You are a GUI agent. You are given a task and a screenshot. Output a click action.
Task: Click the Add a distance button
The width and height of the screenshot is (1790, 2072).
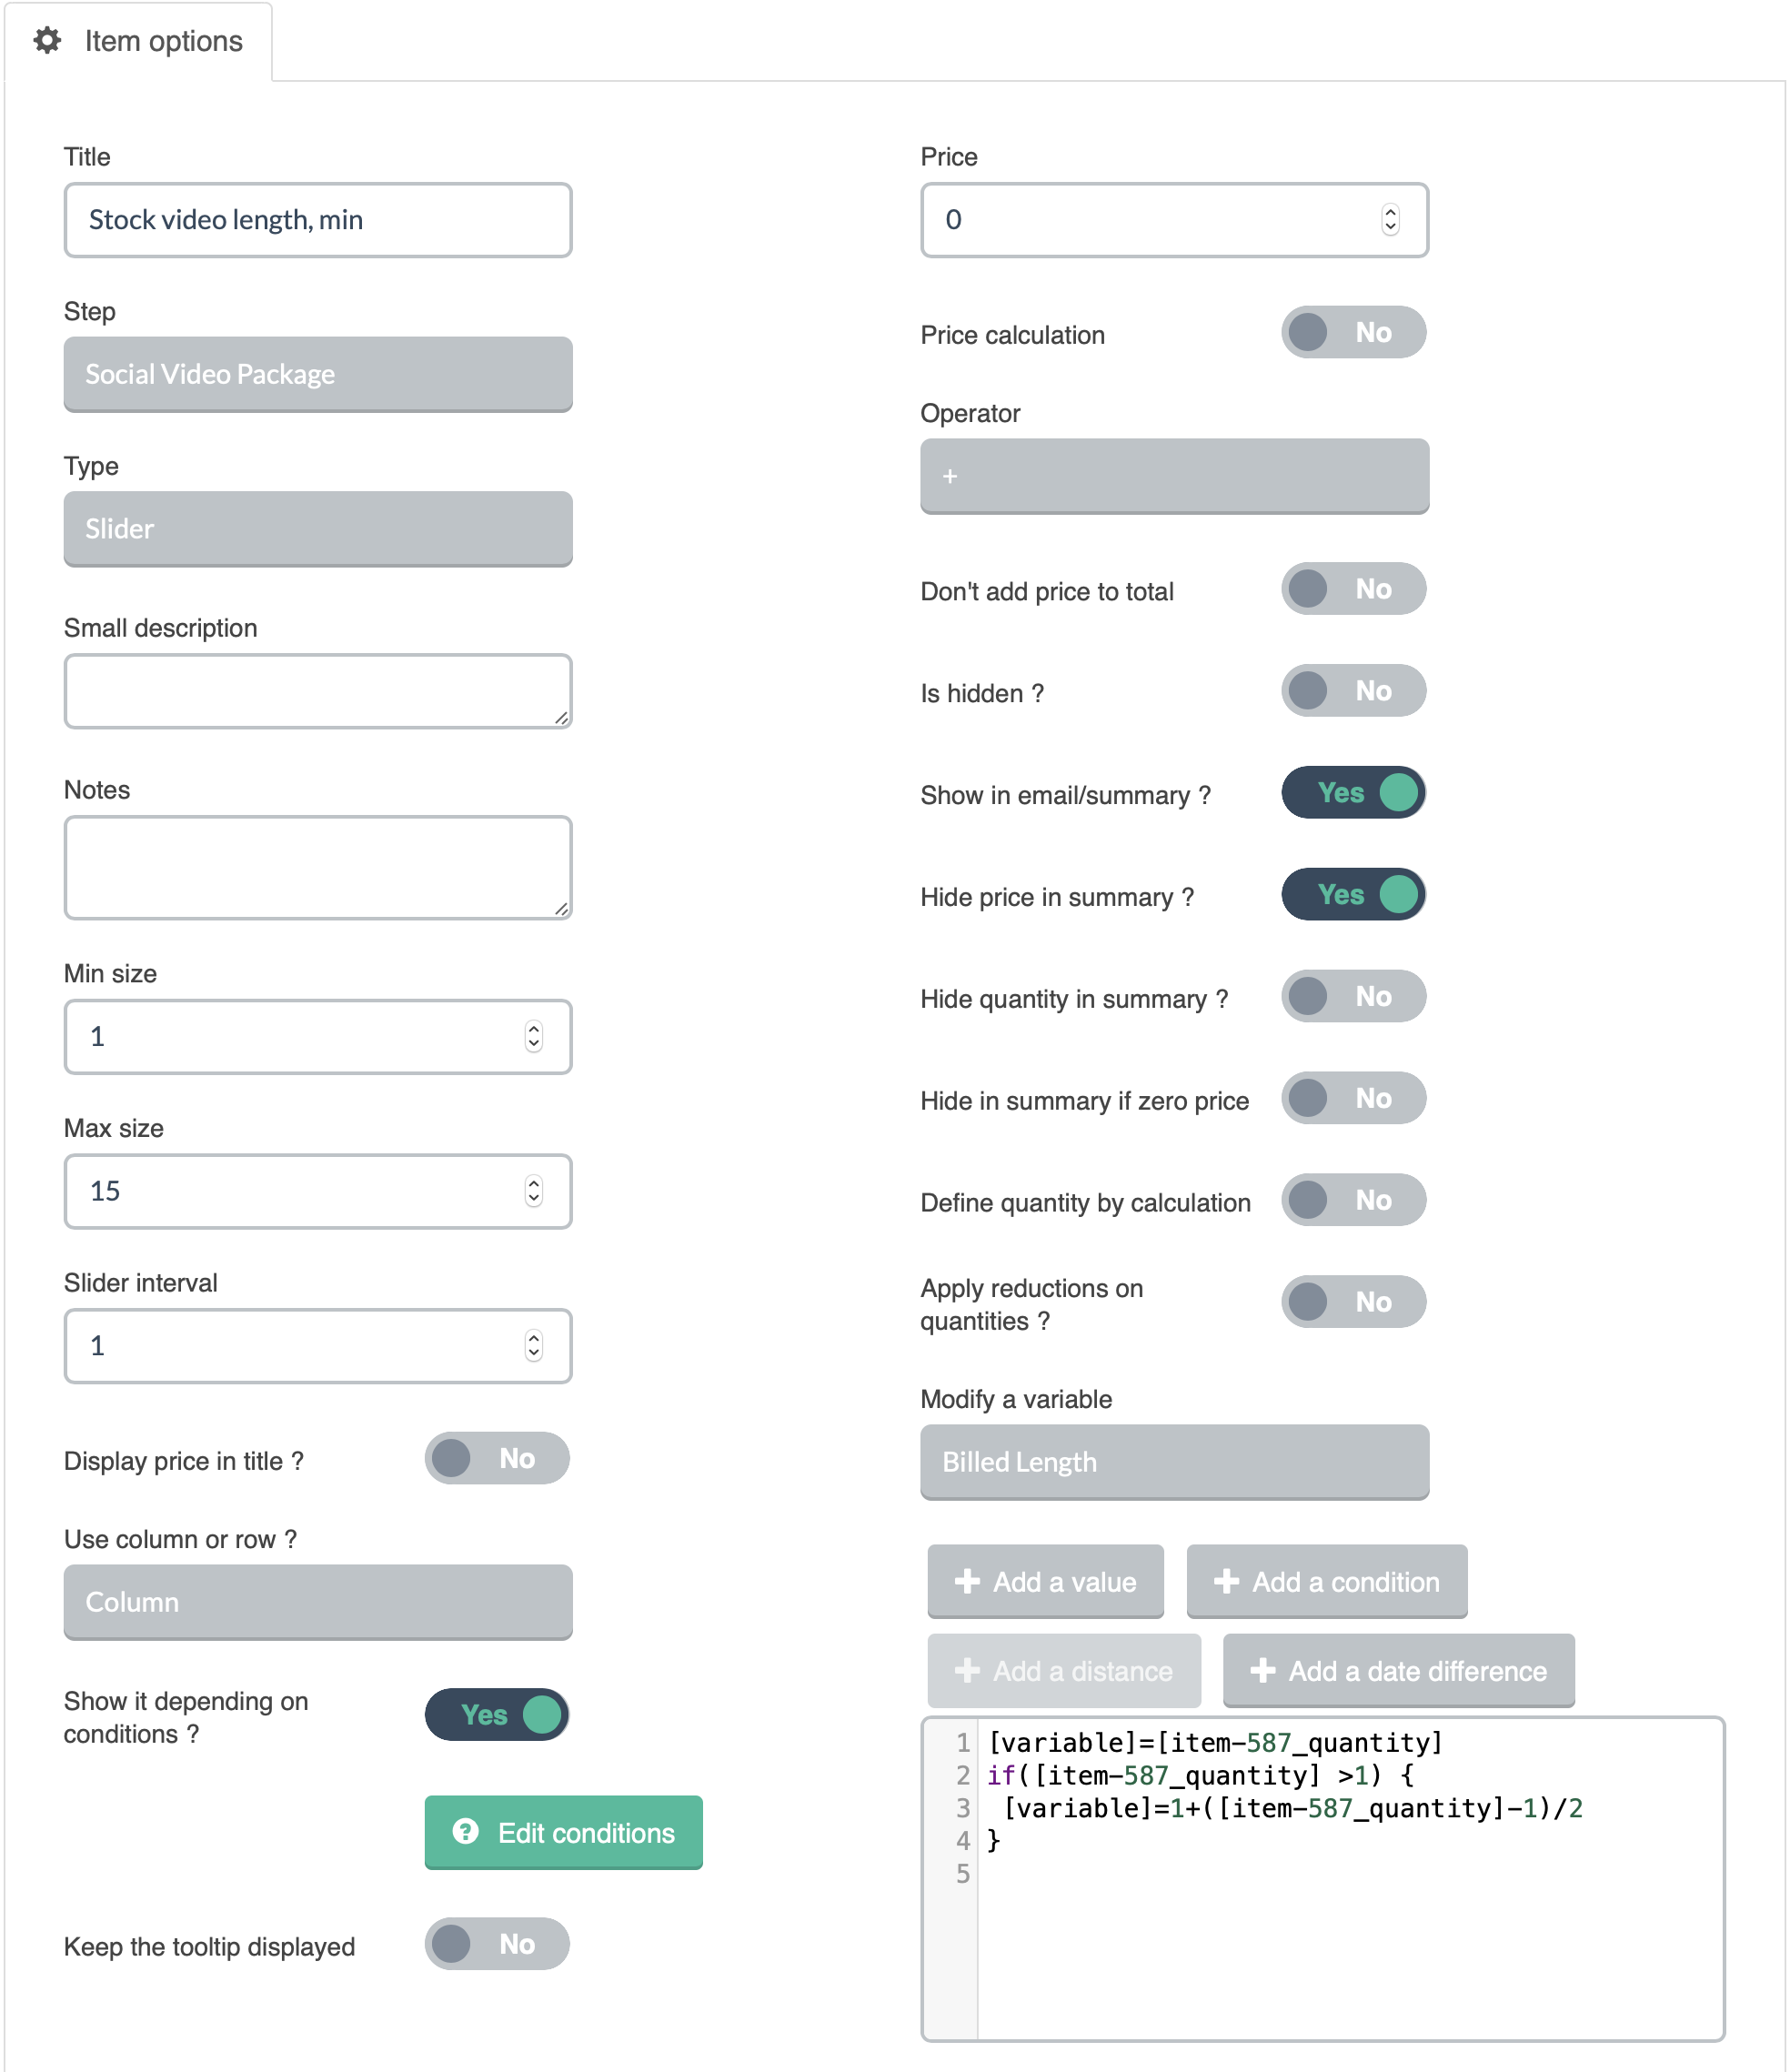[x=1064, y=1671]
